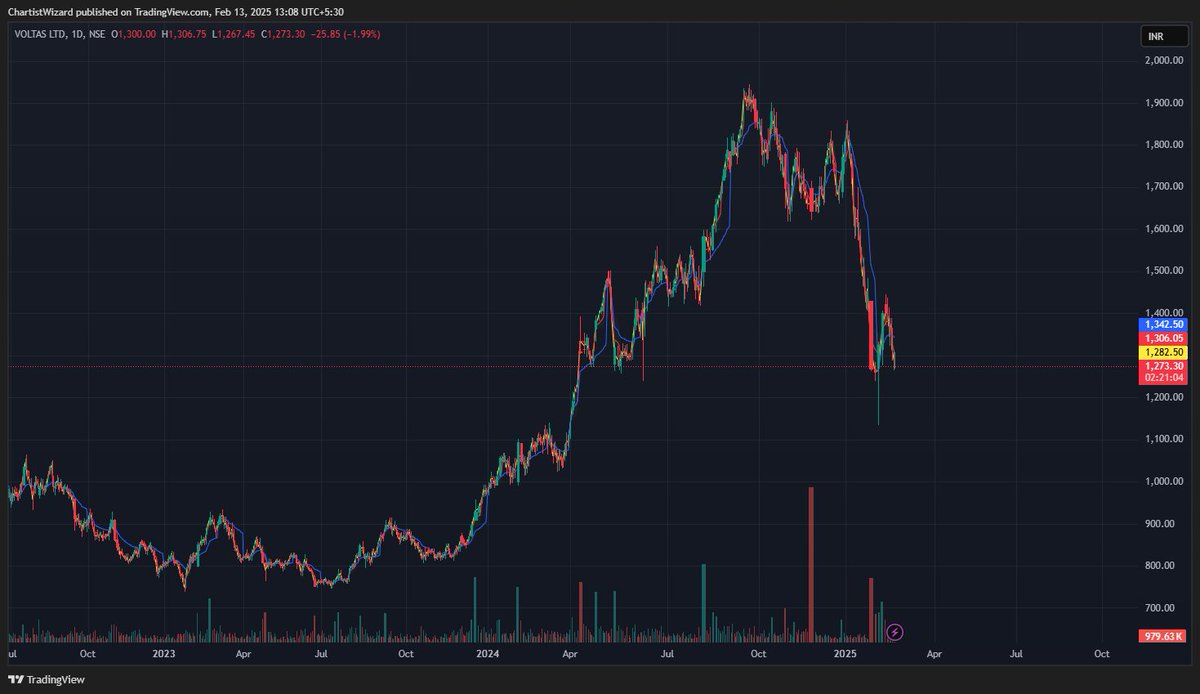The image size is (1200, 694).
Task: Click the 1,800.00 price axis label
Action: pyautogui.click(x=1164, y=145)
